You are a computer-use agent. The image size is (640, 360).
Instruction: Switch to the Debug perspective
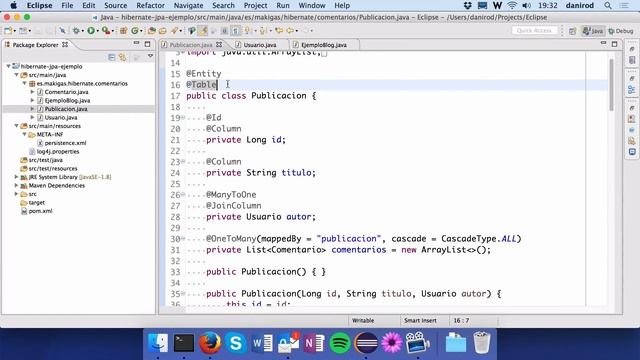(620, 31)
